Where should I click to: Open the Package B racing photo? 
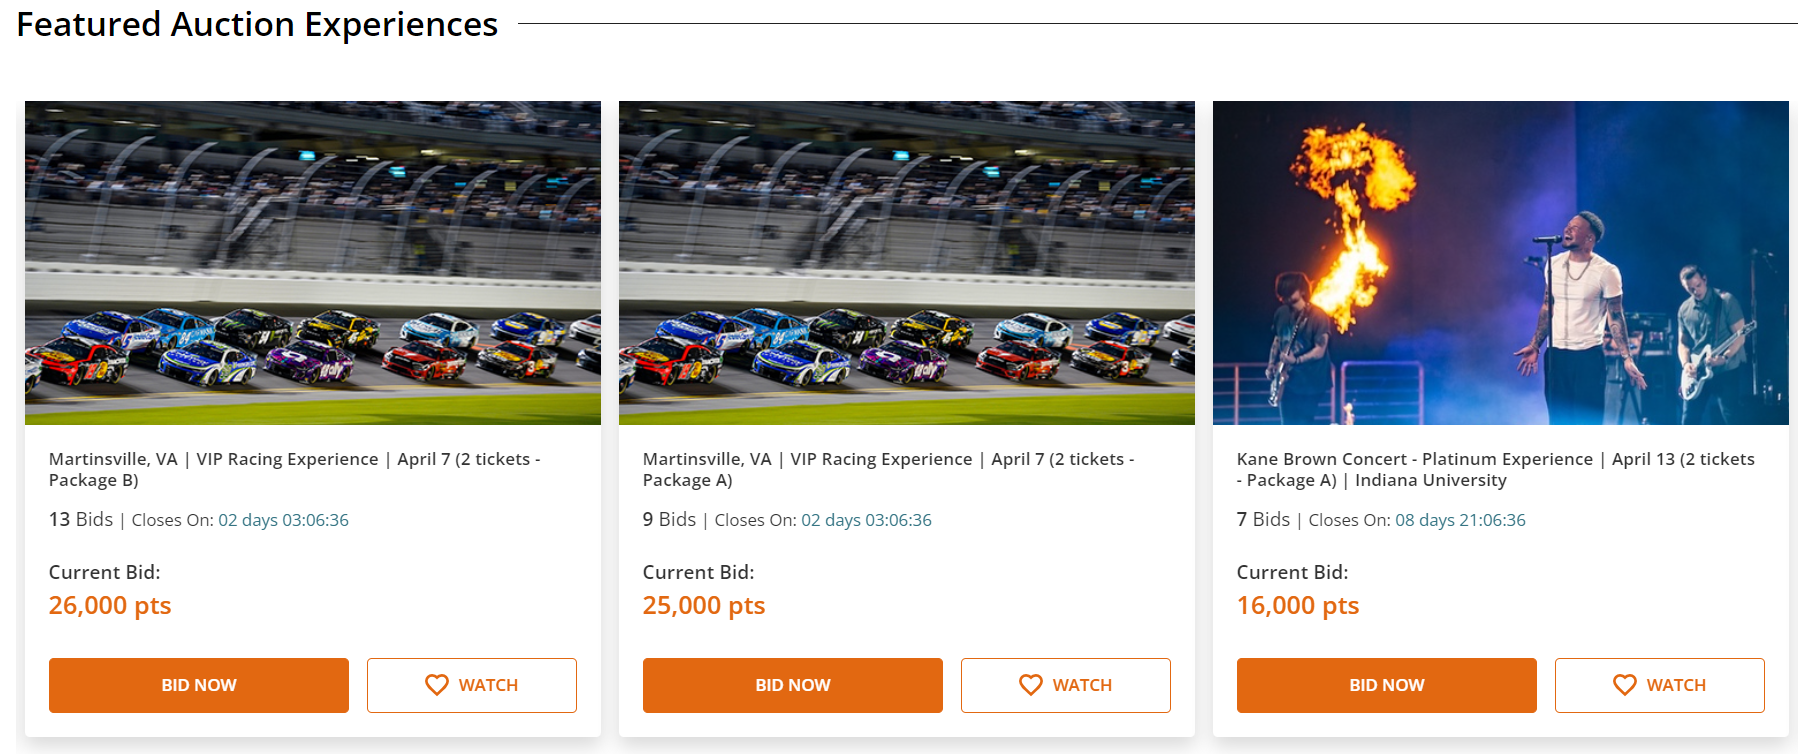(x=313, y=263)
